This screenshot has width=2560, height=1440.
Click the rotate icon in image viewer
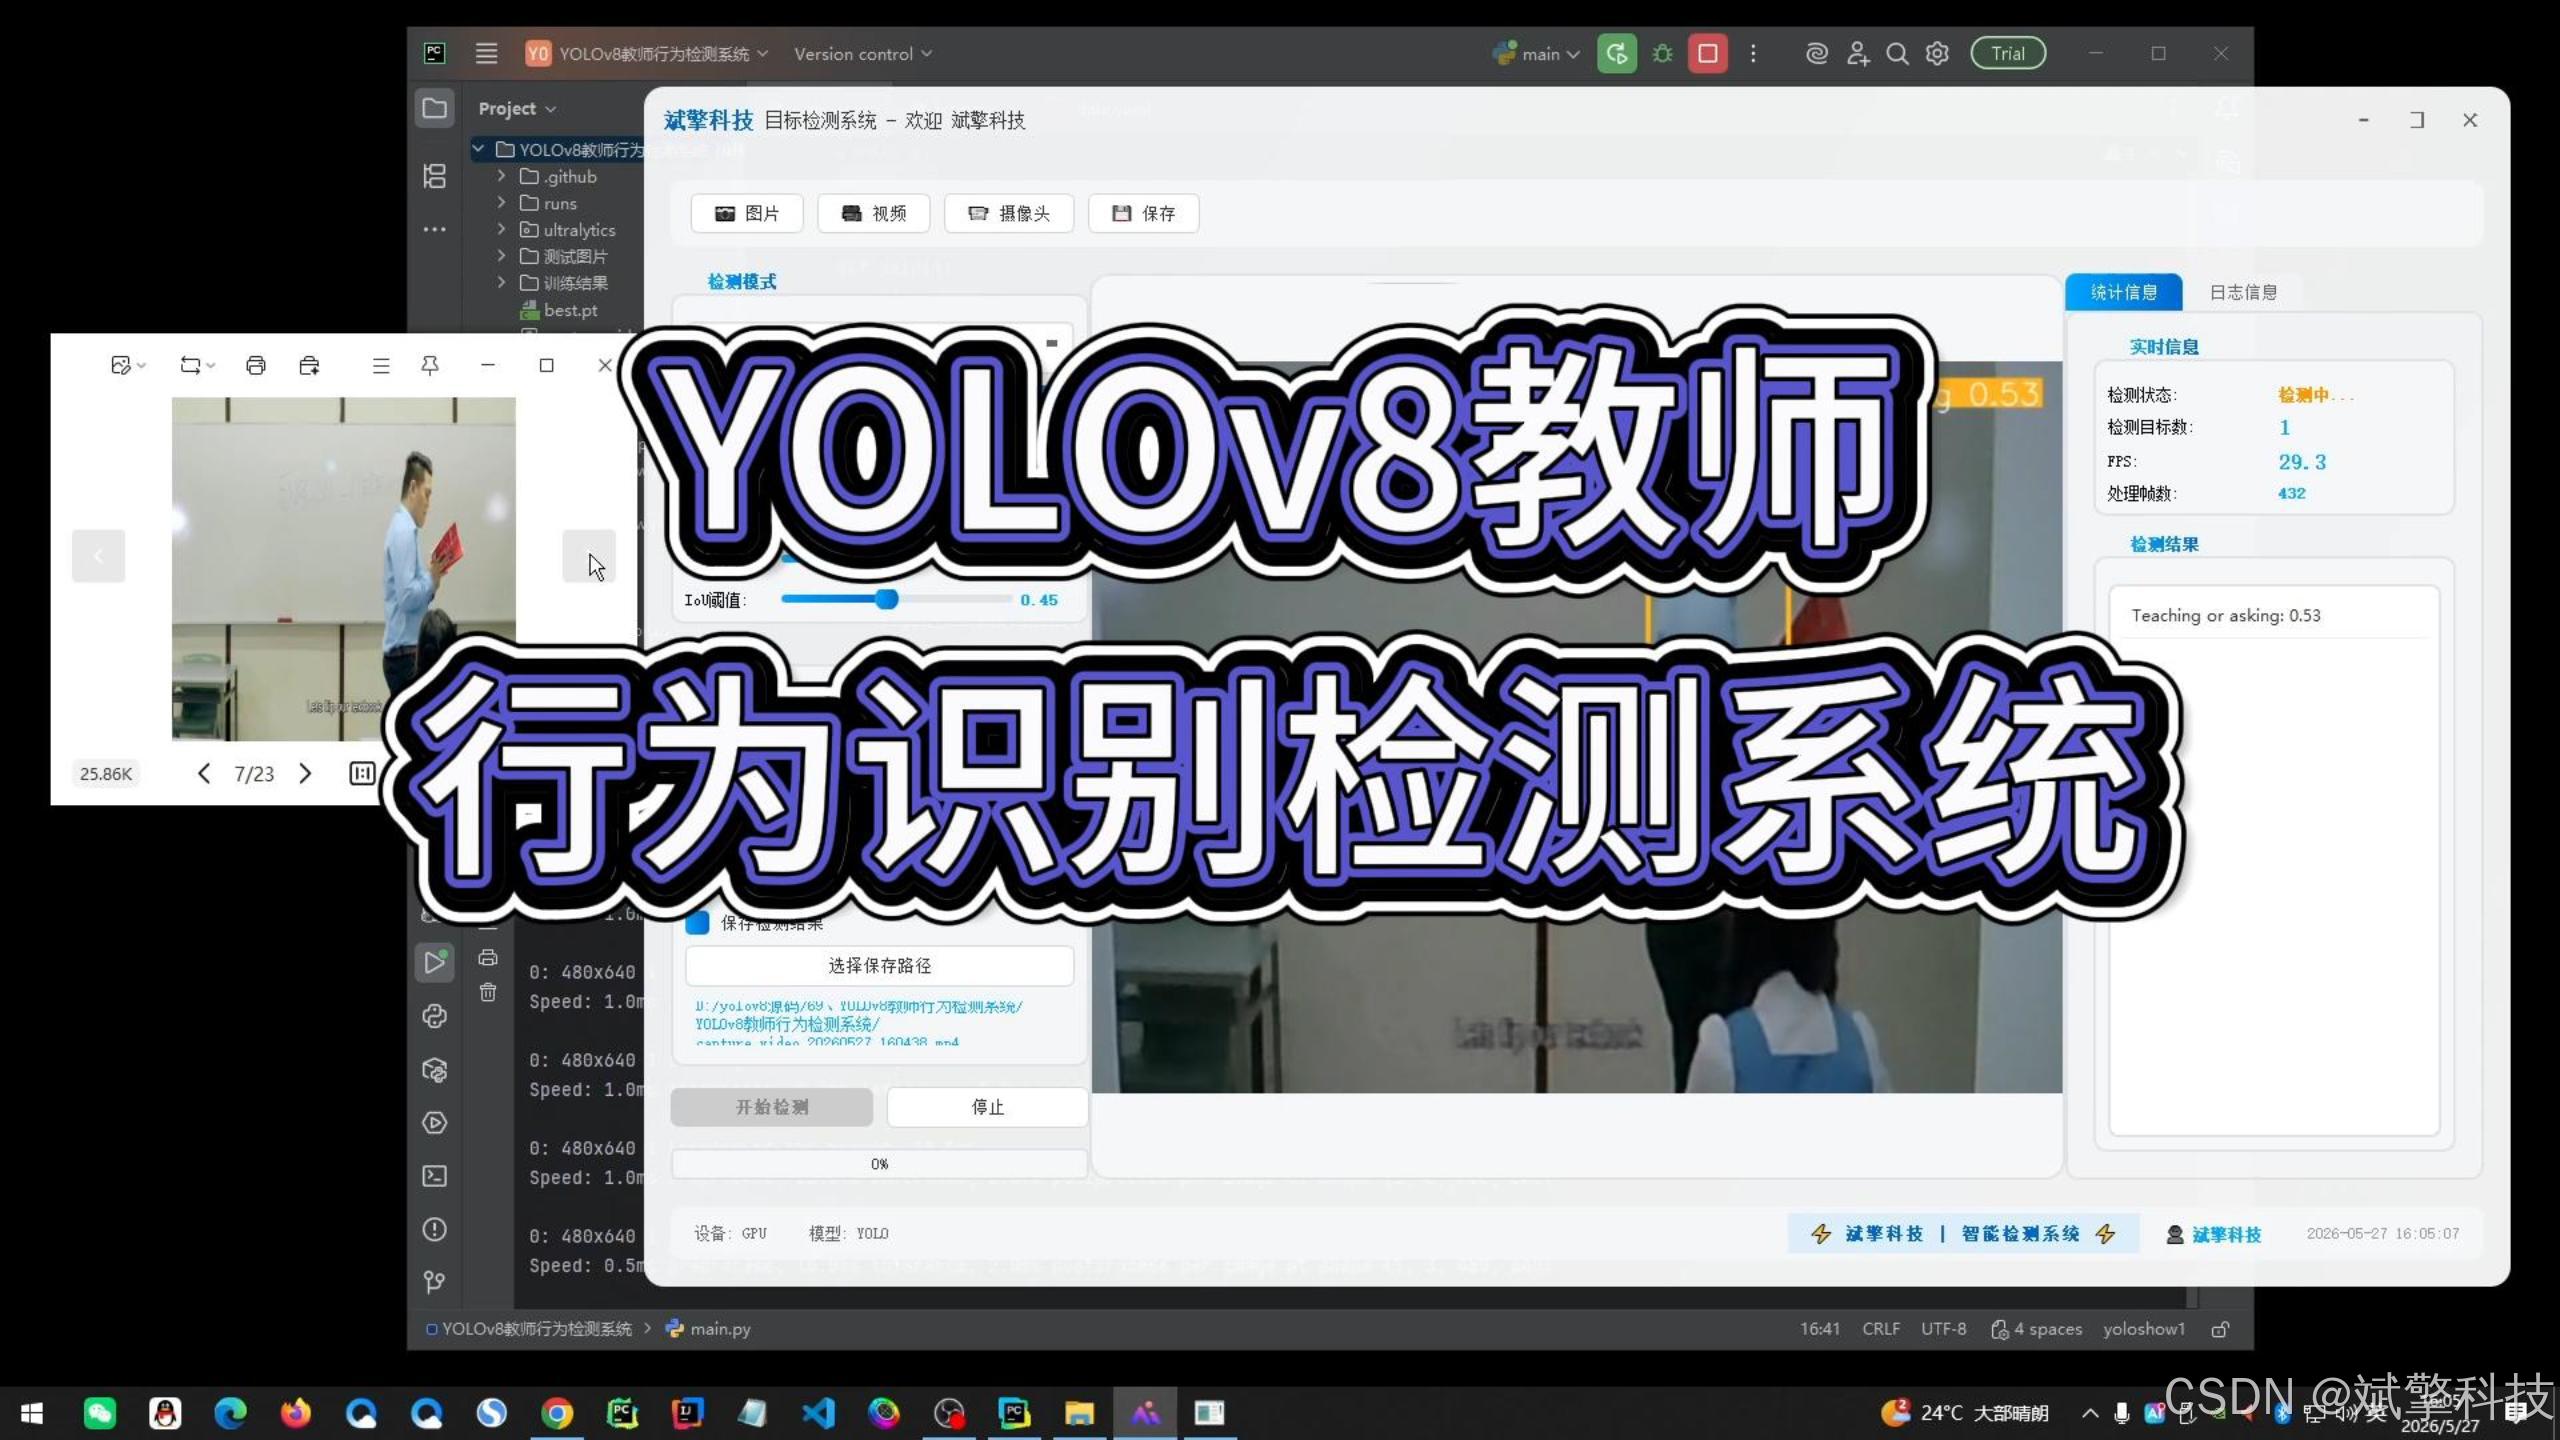(x=190, y=366)
